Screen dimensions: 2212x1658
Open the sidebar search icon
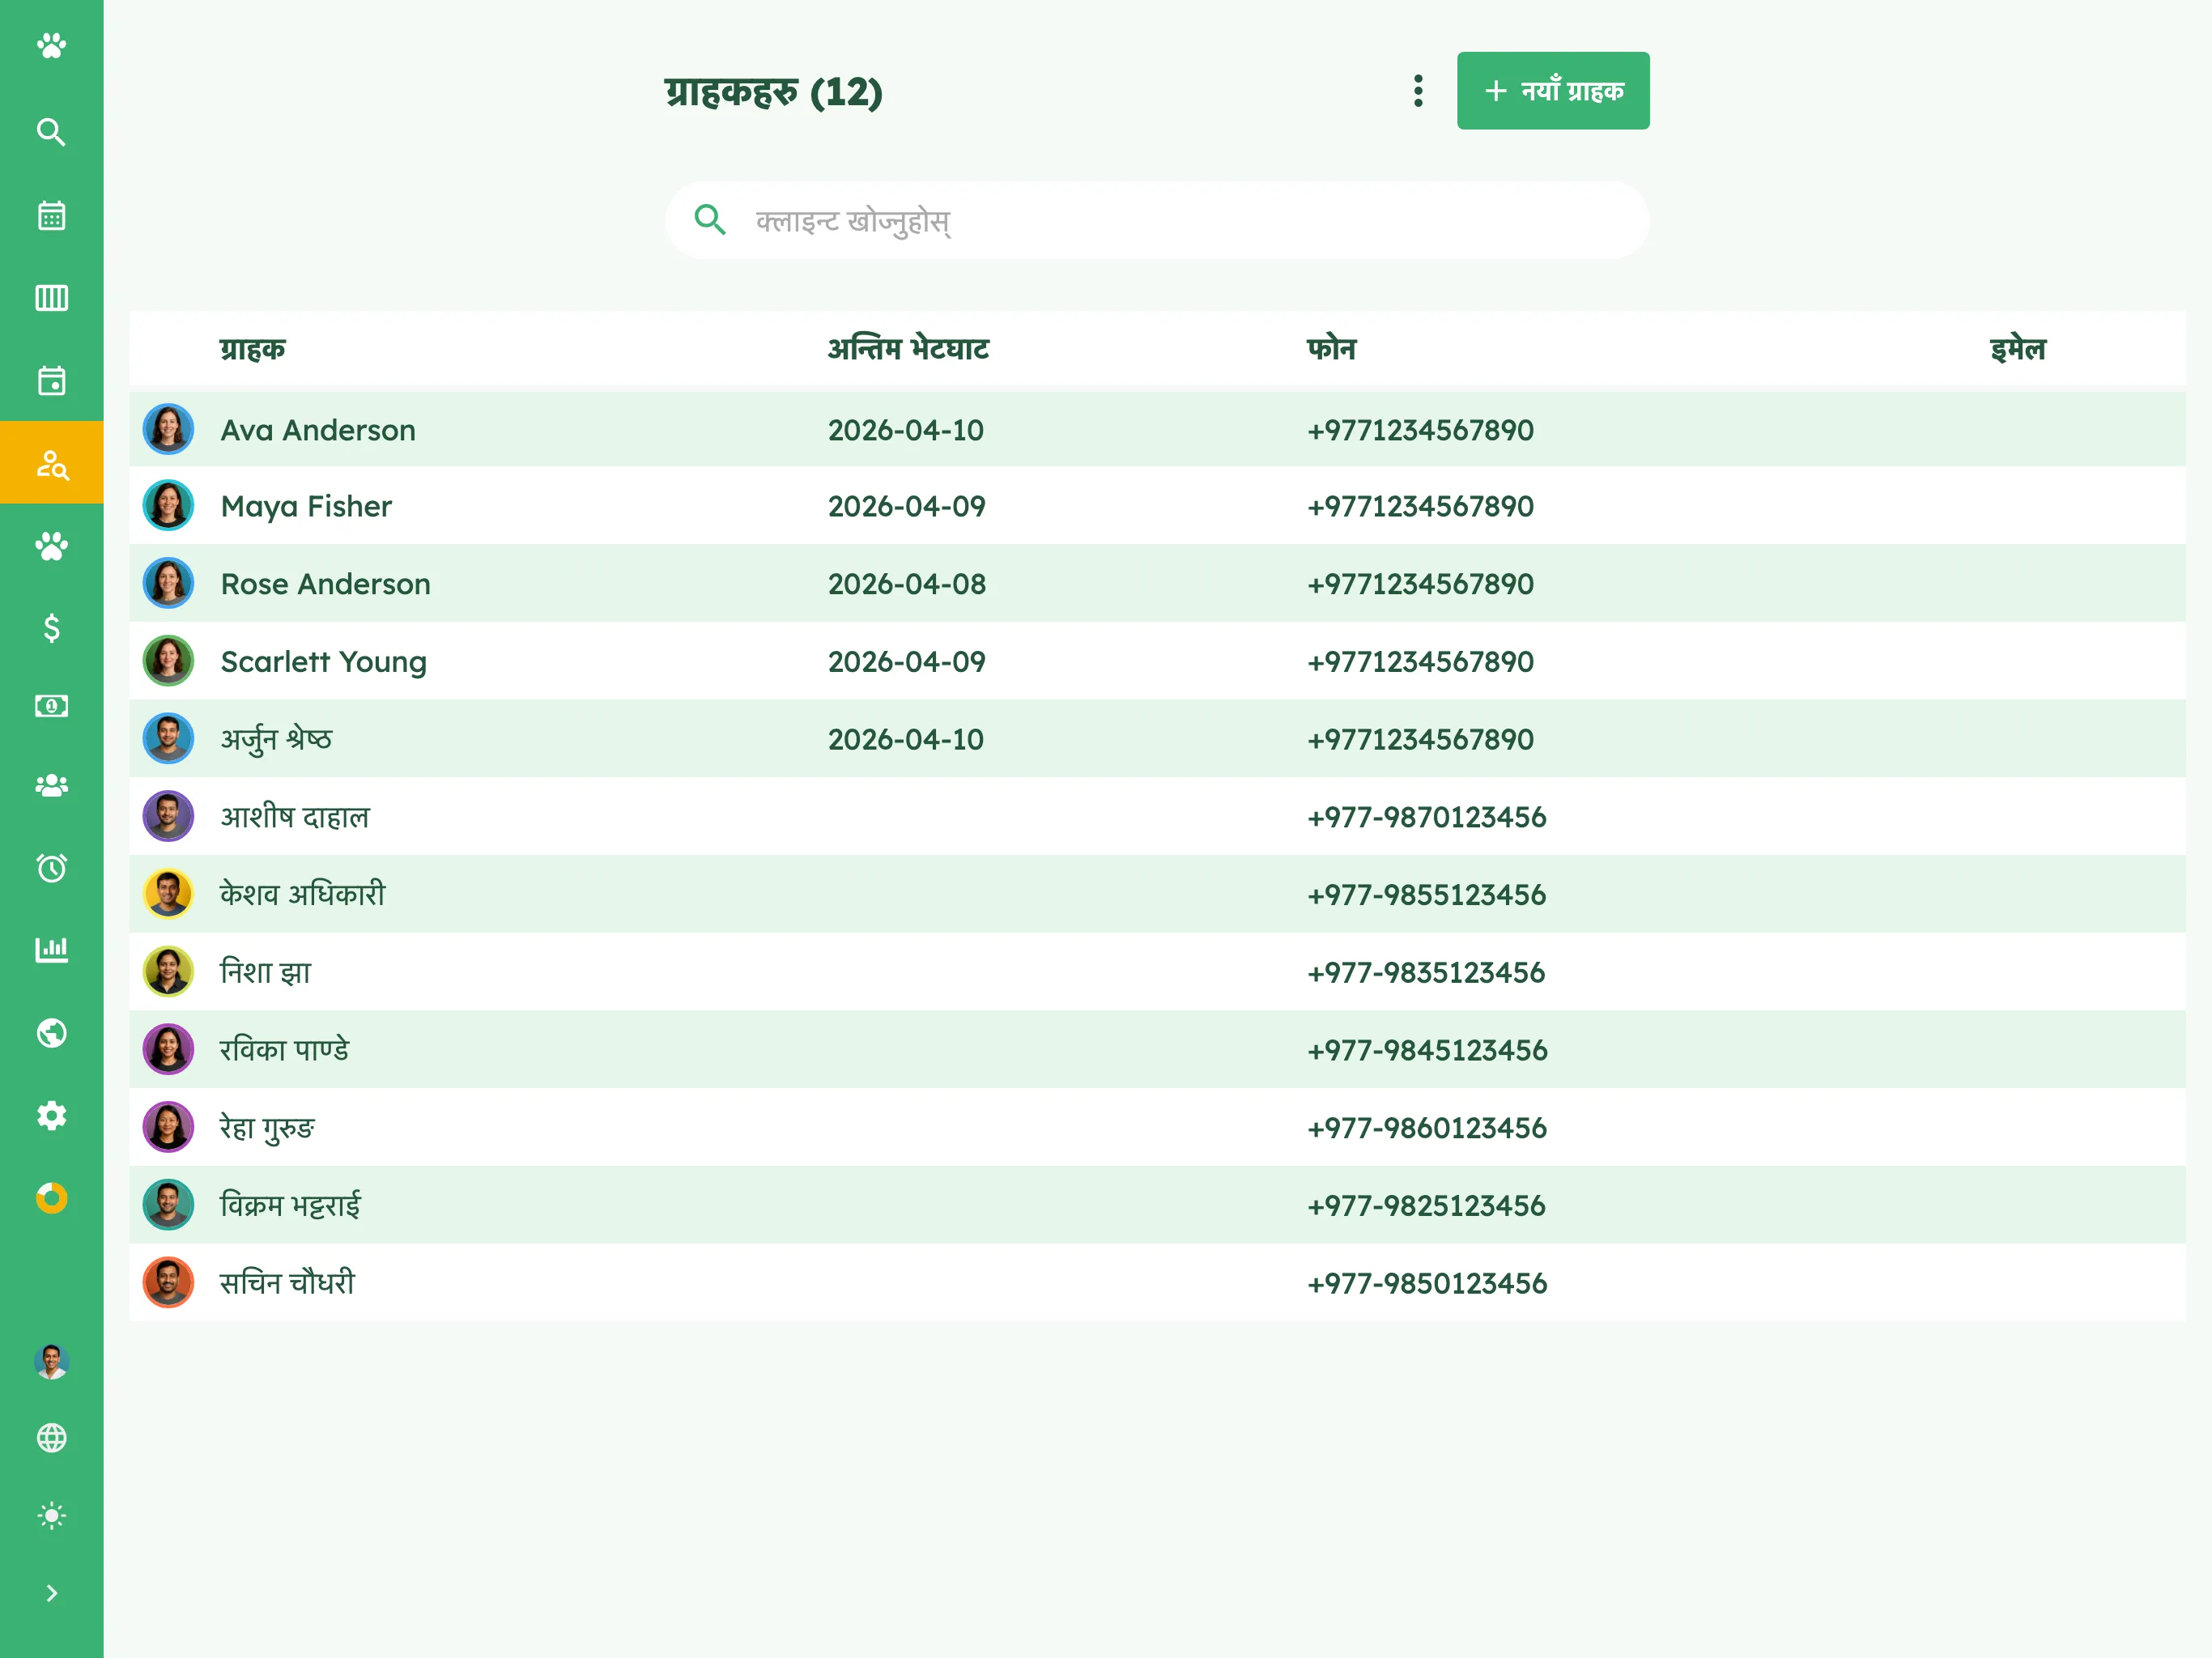click(x=51, y=132)
